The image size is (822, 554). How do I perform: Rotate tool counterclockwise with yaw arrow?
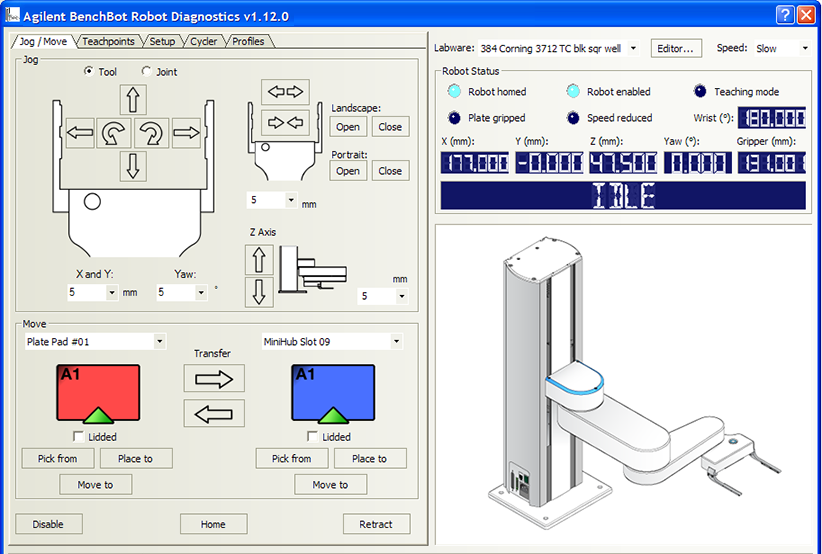(115, 133)
